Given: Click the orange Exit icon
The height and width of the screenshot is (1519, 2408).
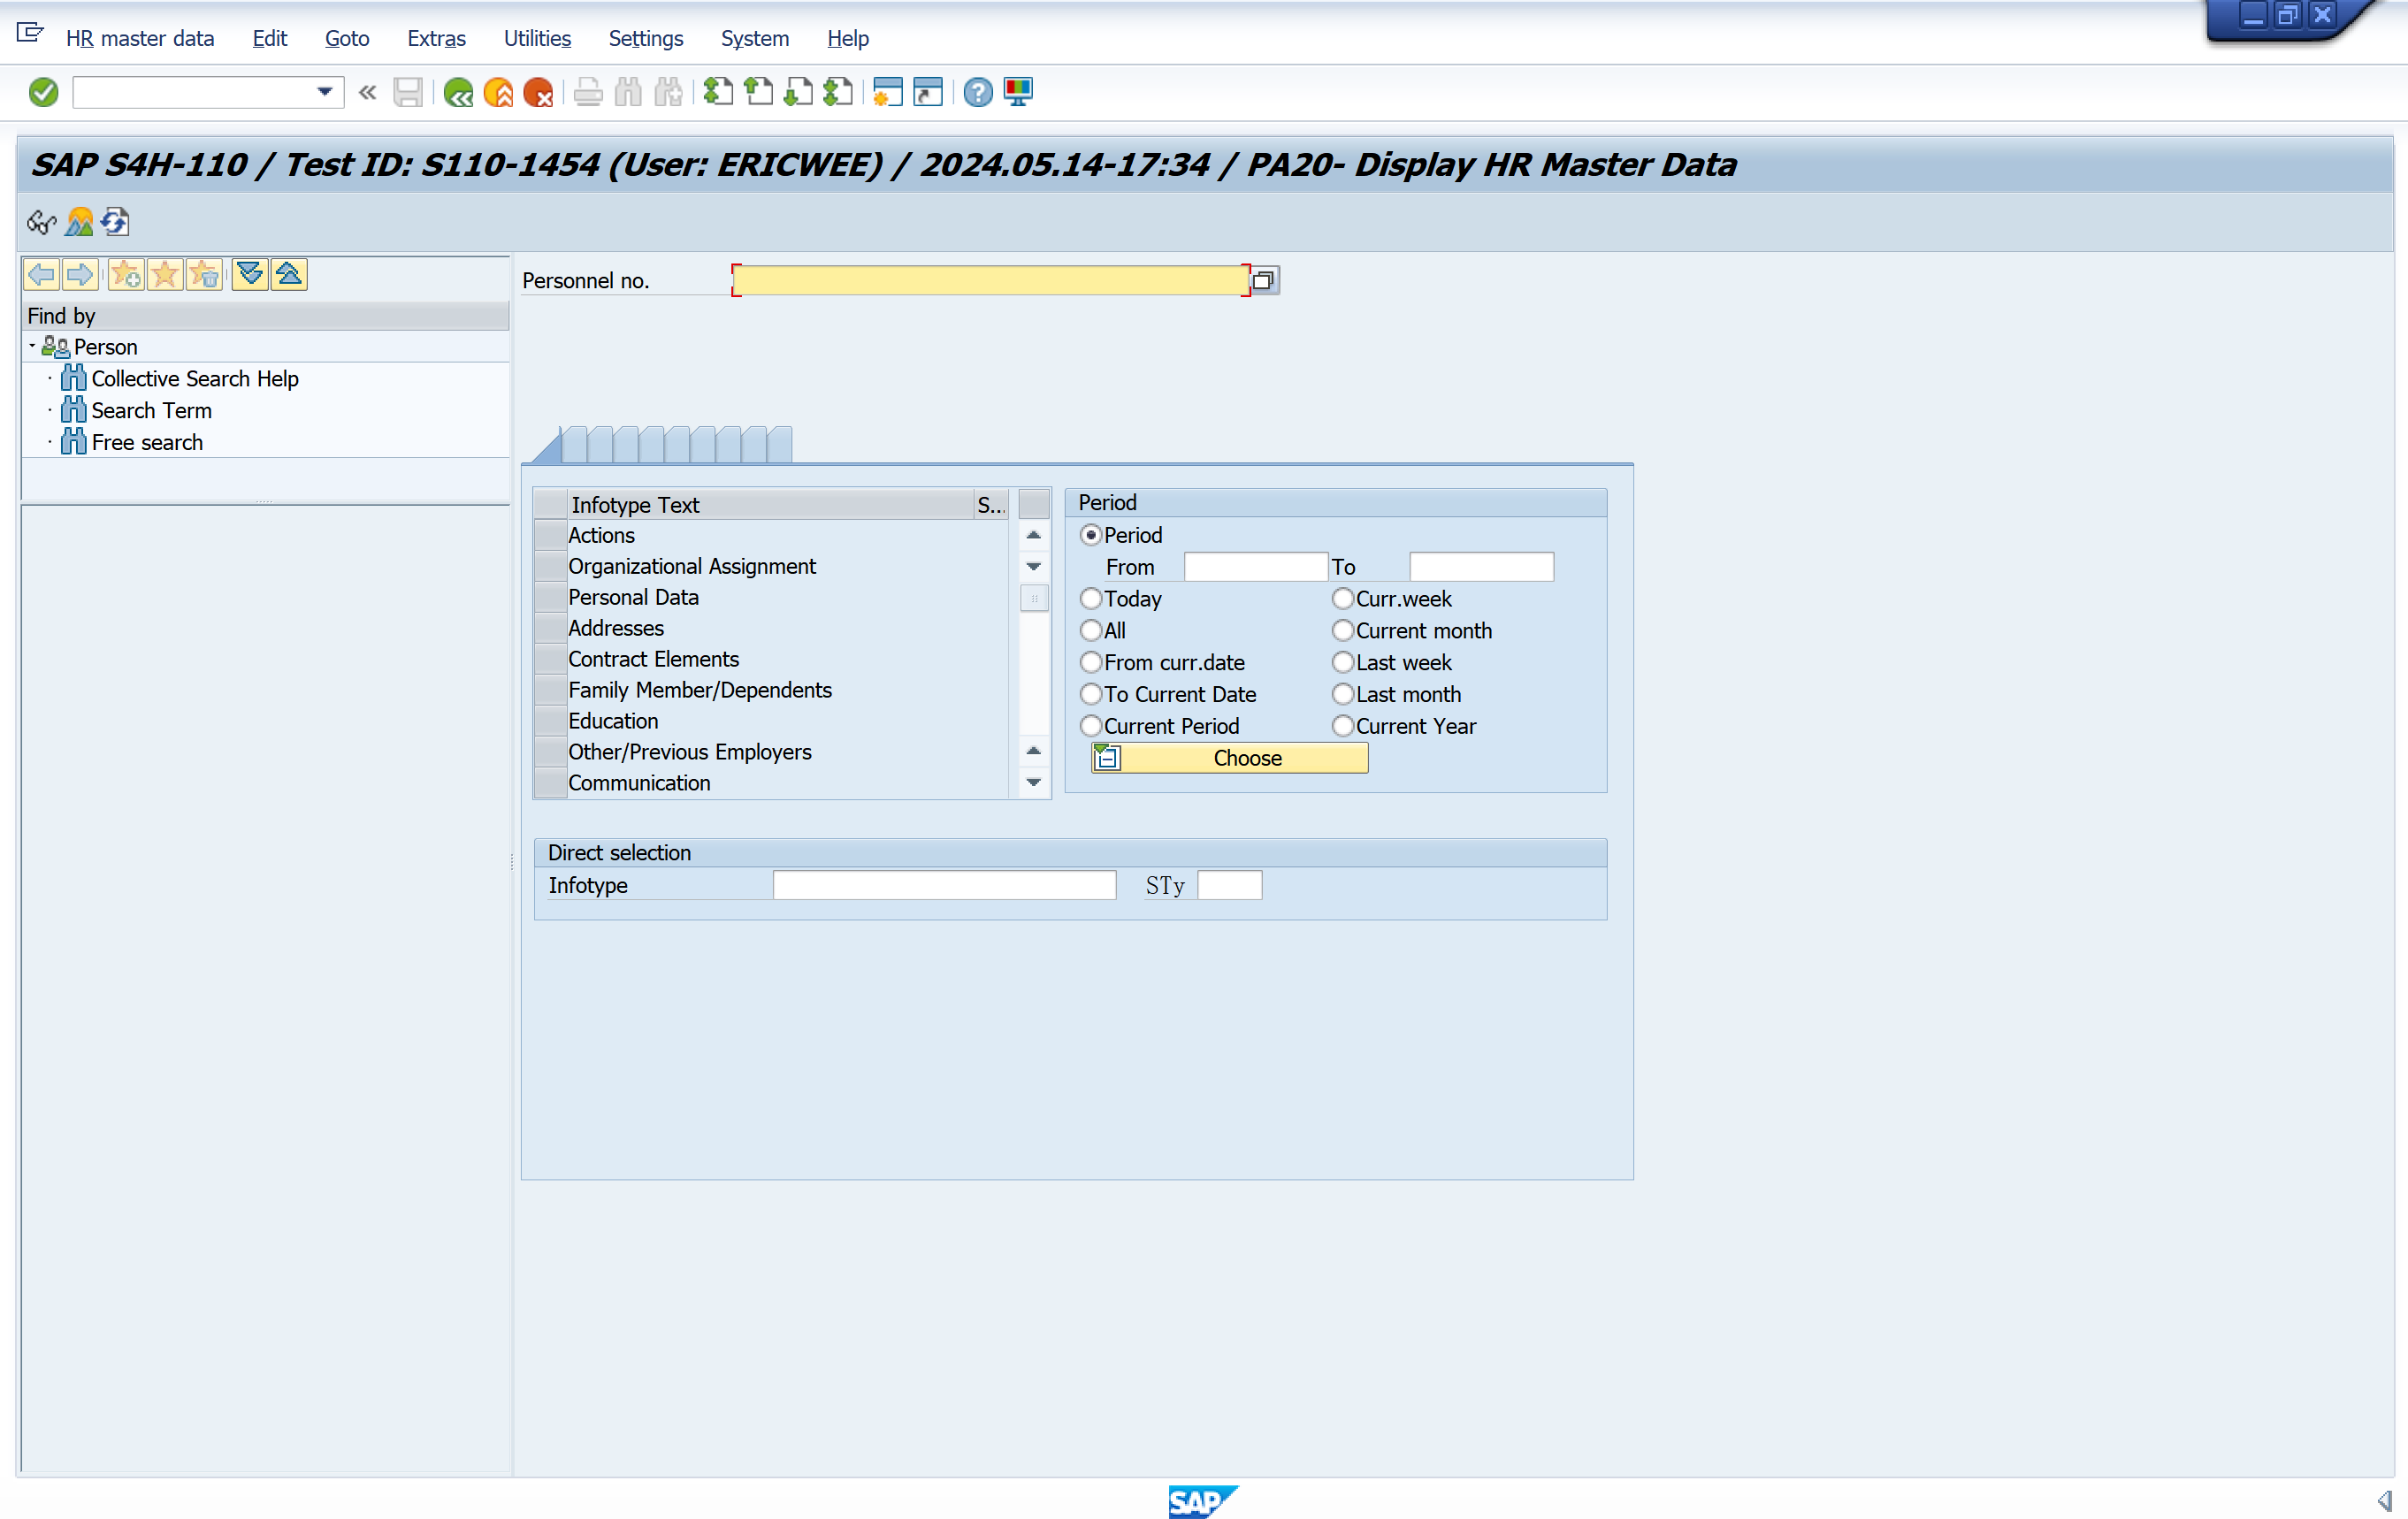Looking at the screenshot, I should click(x=498, y=92).
